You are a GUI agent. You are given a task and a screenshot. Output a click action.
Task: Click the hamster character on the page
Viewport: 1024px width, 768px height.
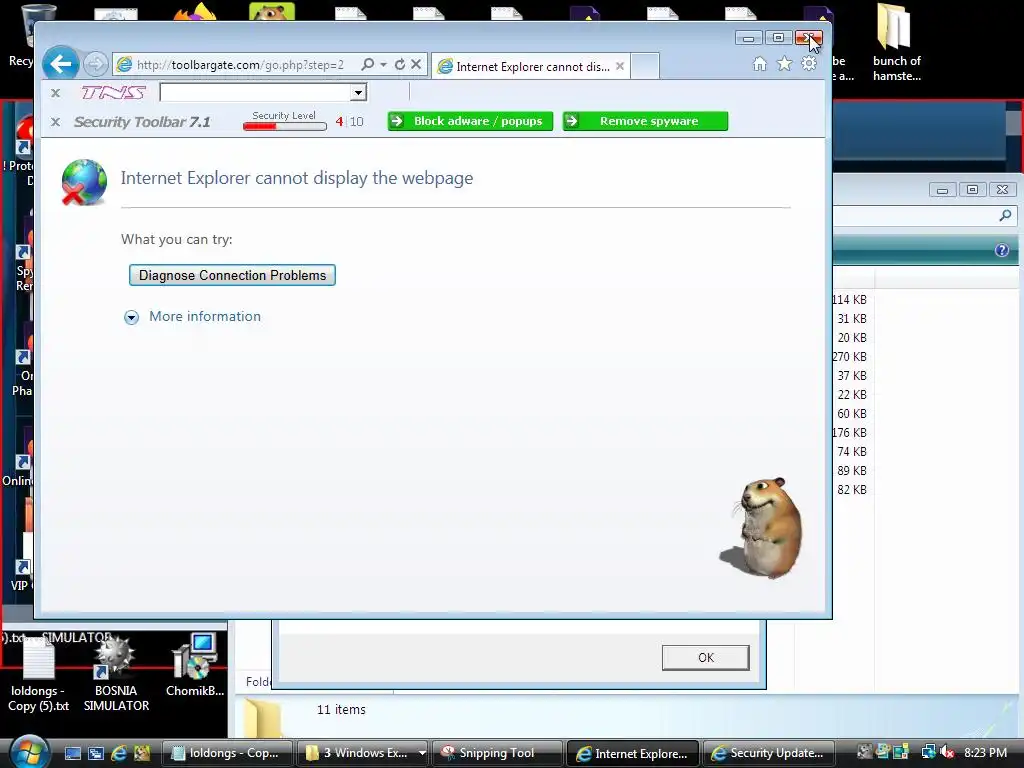pos(764,528)
